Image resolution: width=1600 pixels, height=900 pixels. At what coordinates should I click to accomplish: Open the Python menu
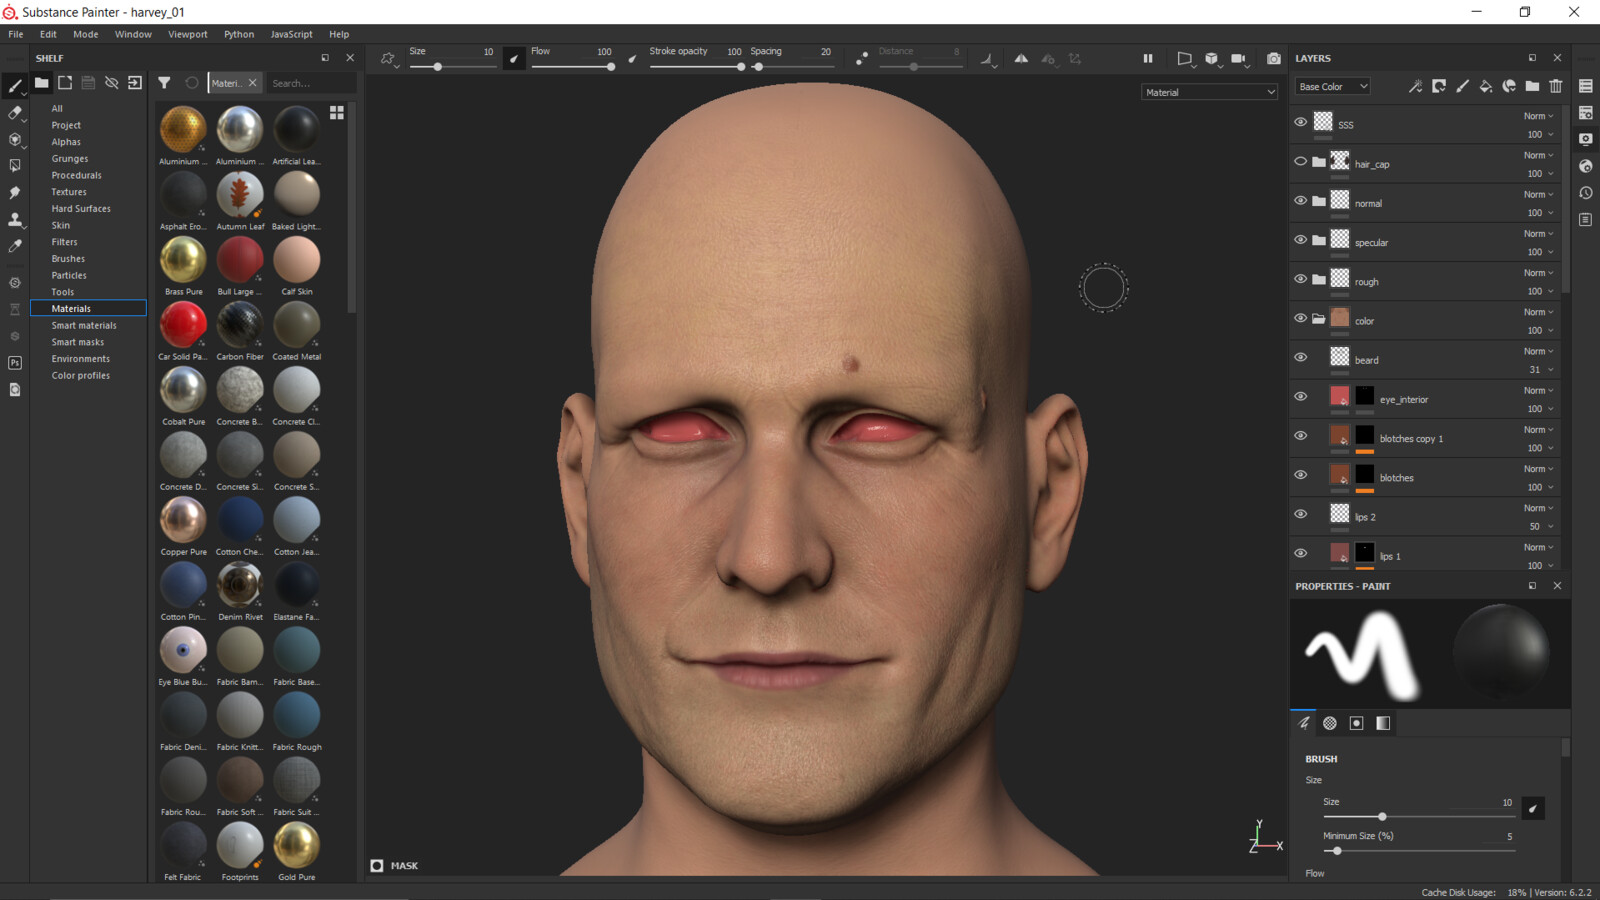[238, 34]
